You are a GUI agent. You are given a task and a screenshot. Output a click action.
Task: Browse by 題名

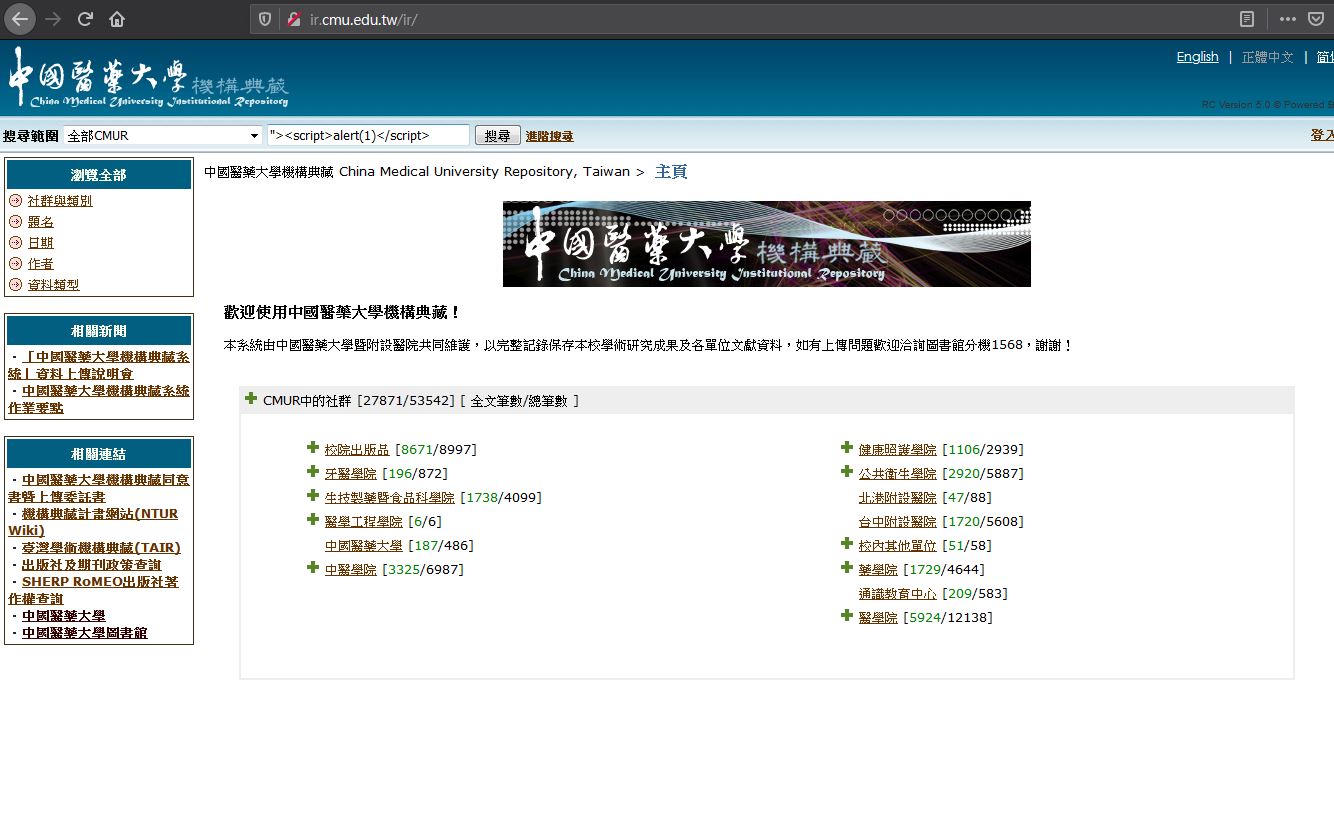click(41, 222)
